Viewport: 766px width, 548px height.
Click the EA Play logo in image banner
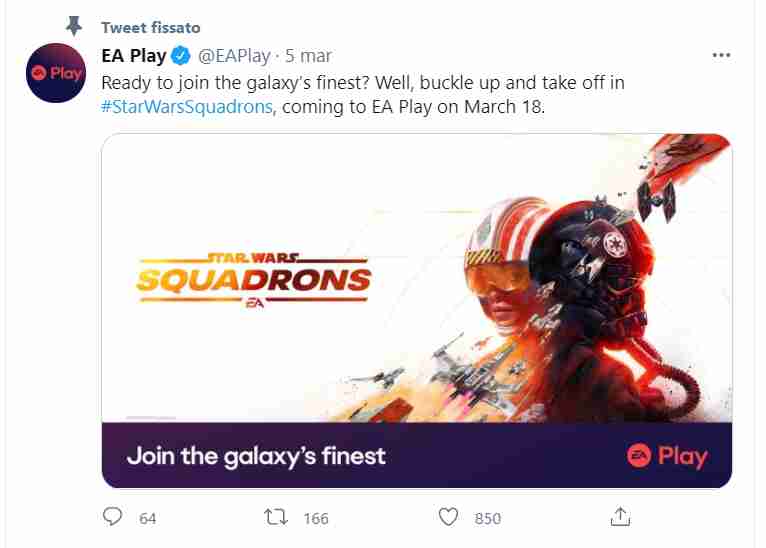point(667,457)
